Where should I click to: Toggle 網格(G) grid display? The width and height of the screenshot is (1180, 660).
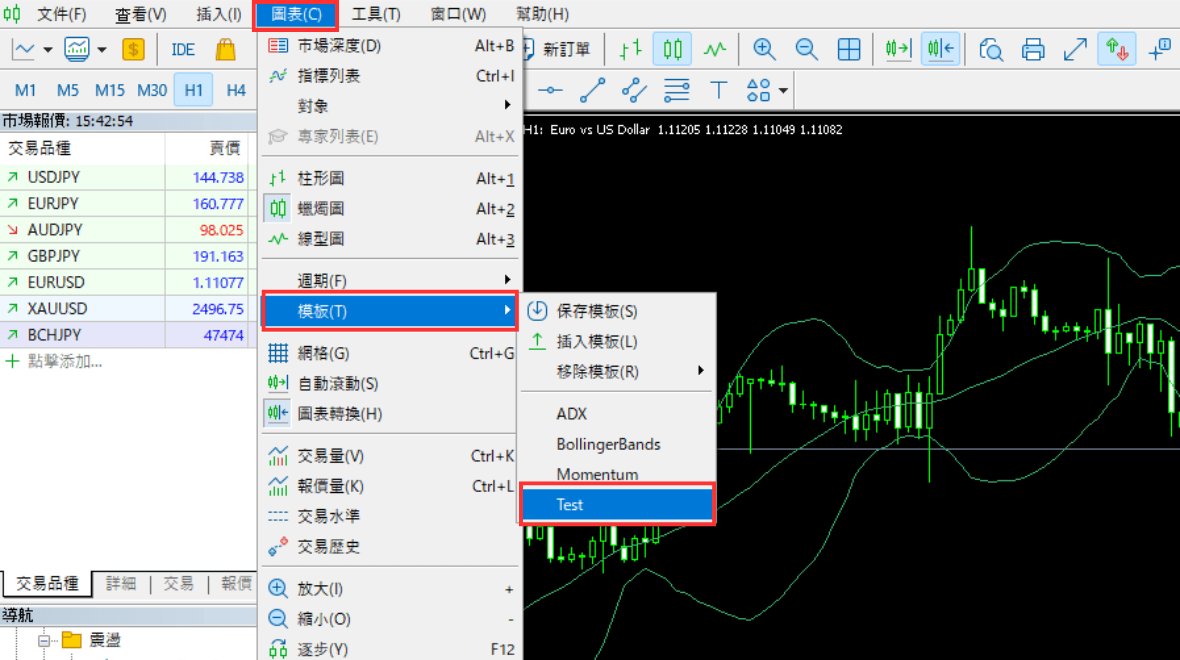tap(323, 354)
